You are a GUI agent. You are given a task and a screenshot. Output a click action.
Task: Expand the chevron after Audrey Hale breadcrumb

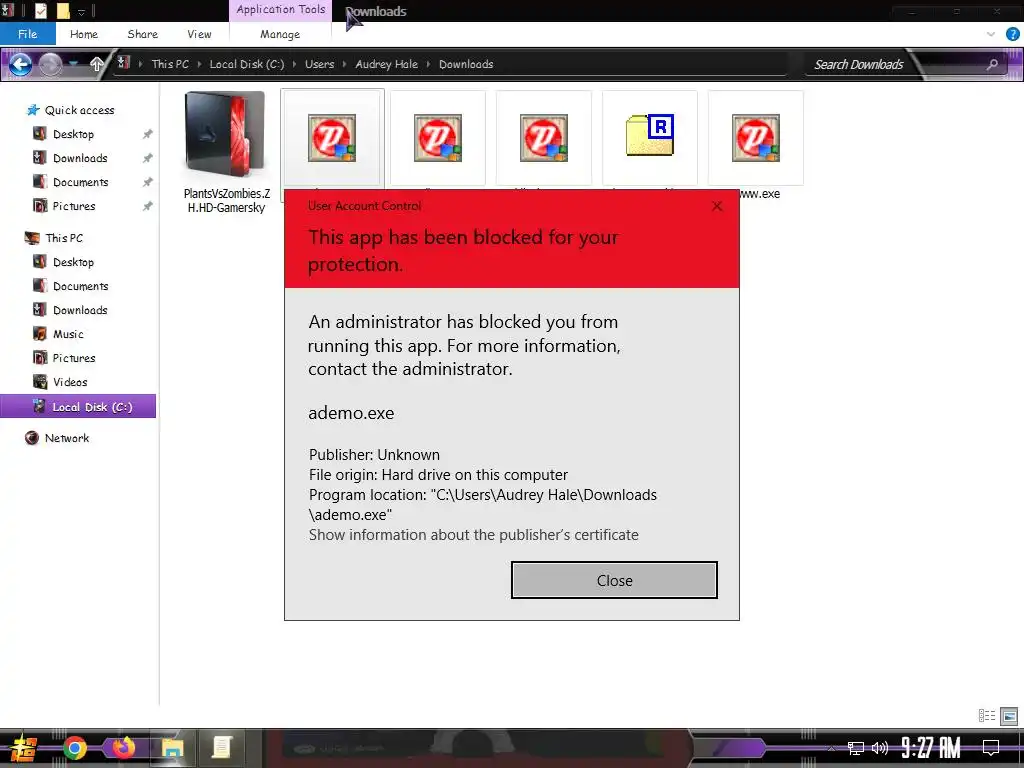coord(428,64)
